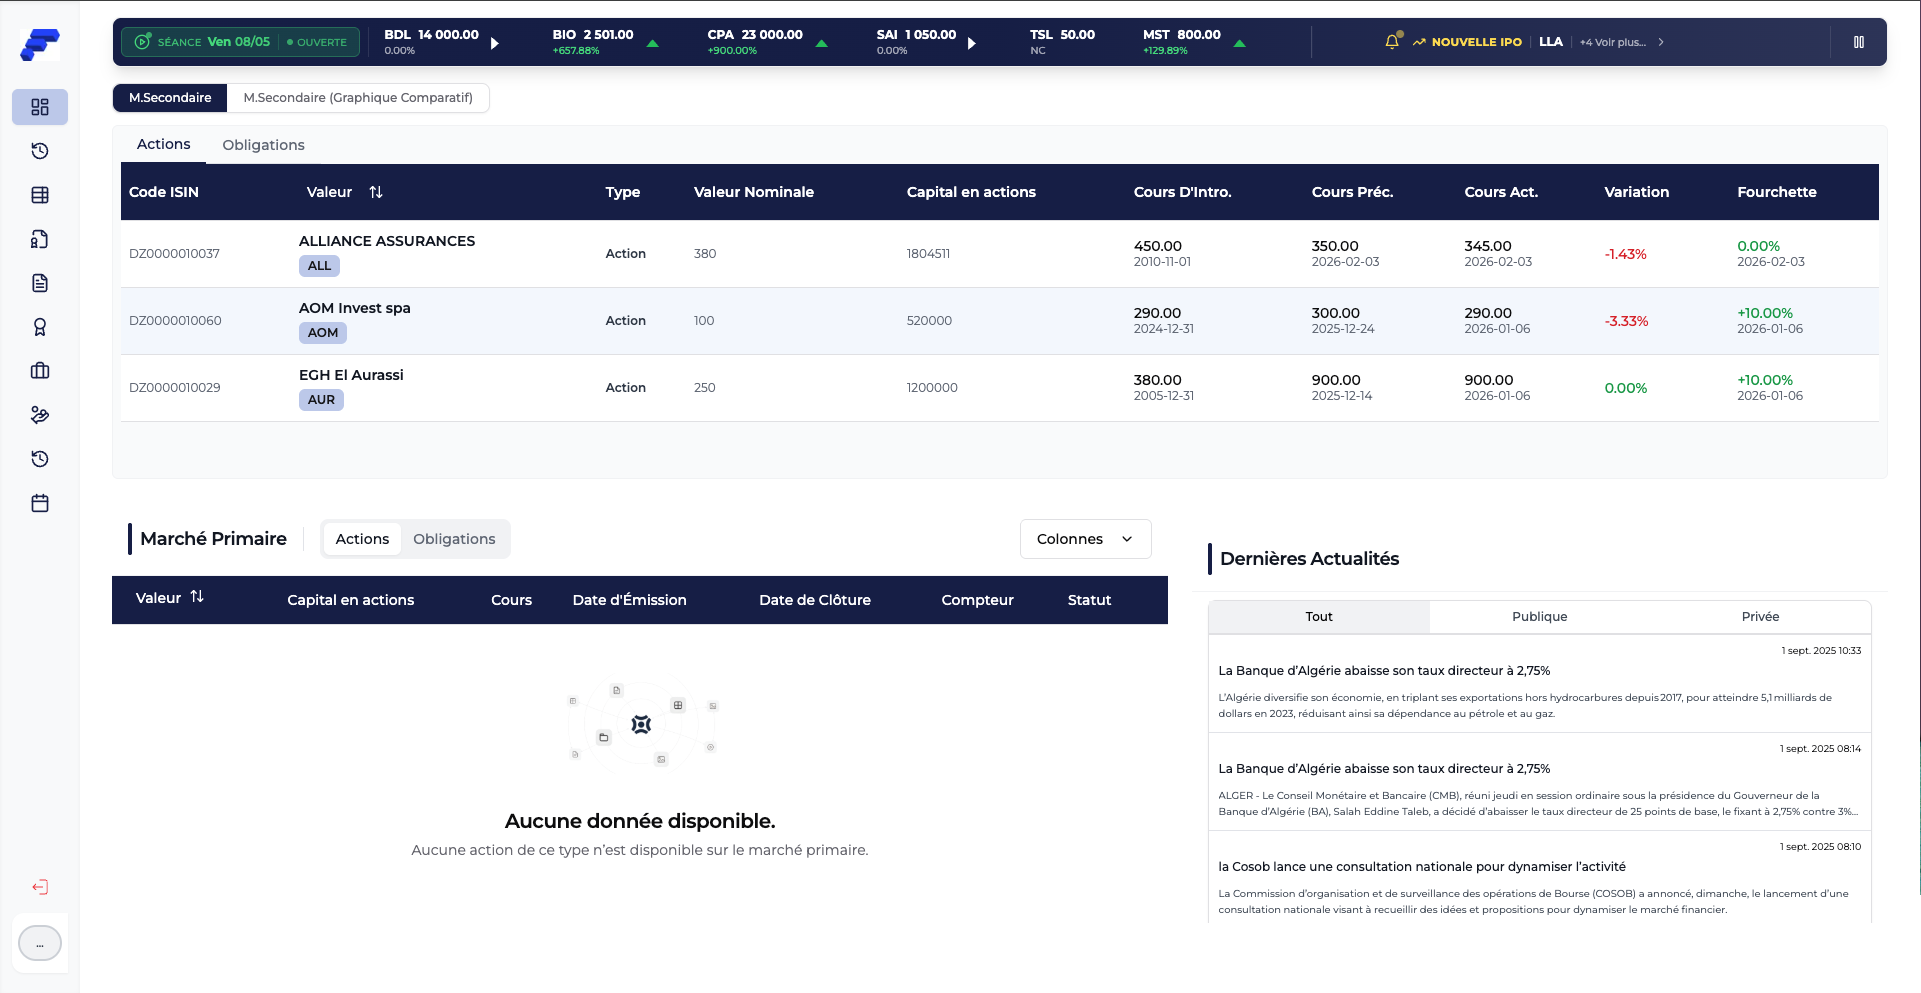Click the Fourchette column header
Image resolution: width=1921 pixels, height=993 pixels.
(x=1777, y=192)
